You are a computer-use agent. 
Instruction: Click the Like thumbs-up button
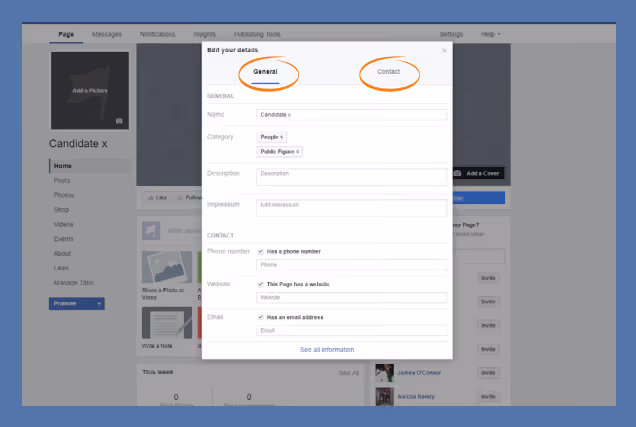(157, 198)
